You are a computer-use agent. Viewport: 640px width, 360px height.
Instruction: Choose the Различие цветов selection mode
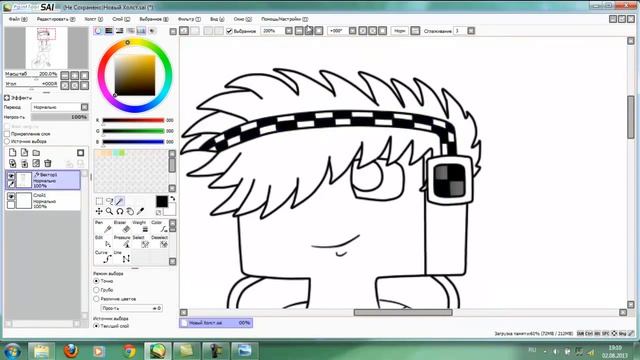(96, 299)
